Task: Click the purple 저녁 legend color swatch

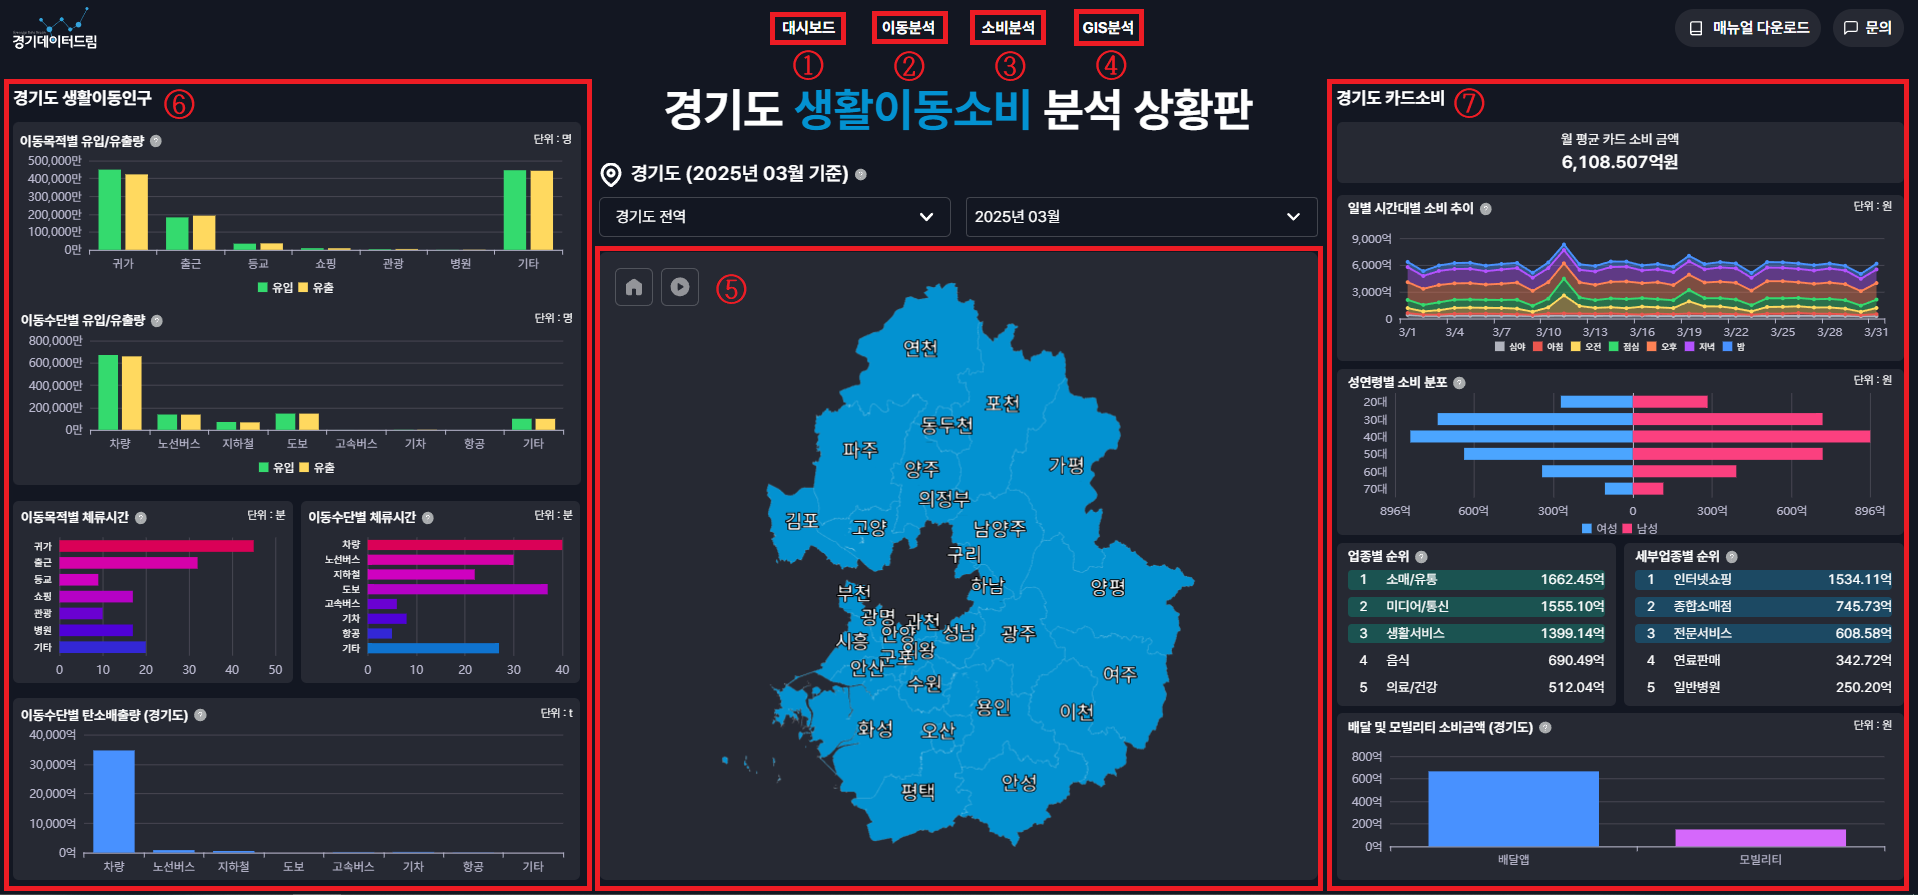Action: [x=1689, y=347]
